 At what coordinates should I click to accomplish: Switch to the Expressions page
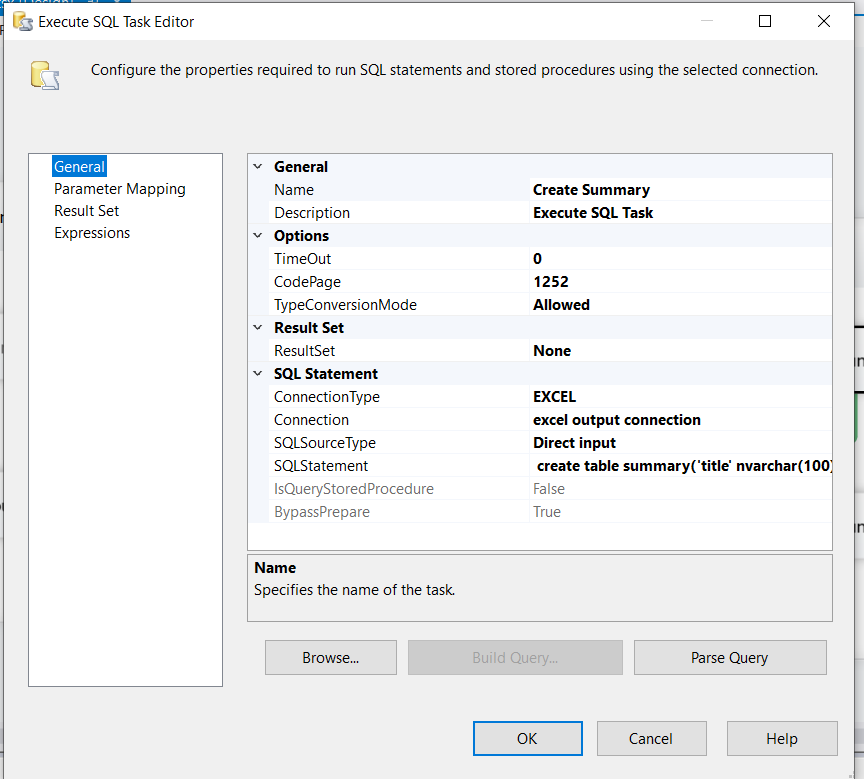[x=92, y=232]
